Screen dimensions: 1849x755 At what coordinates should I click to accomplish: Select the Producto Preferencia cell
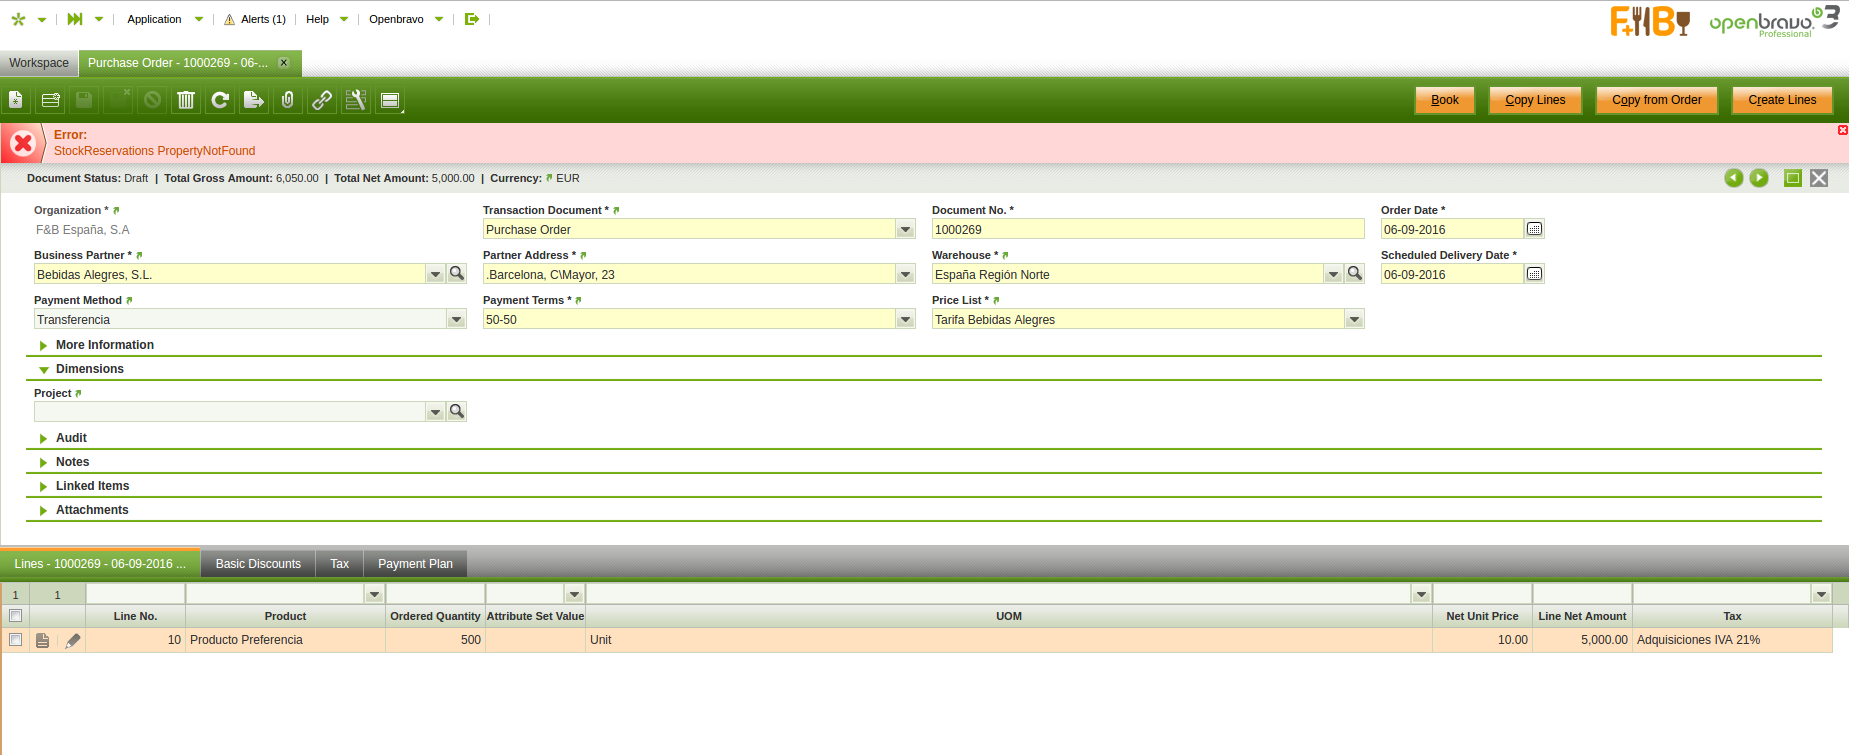click(x=285, y=640)
